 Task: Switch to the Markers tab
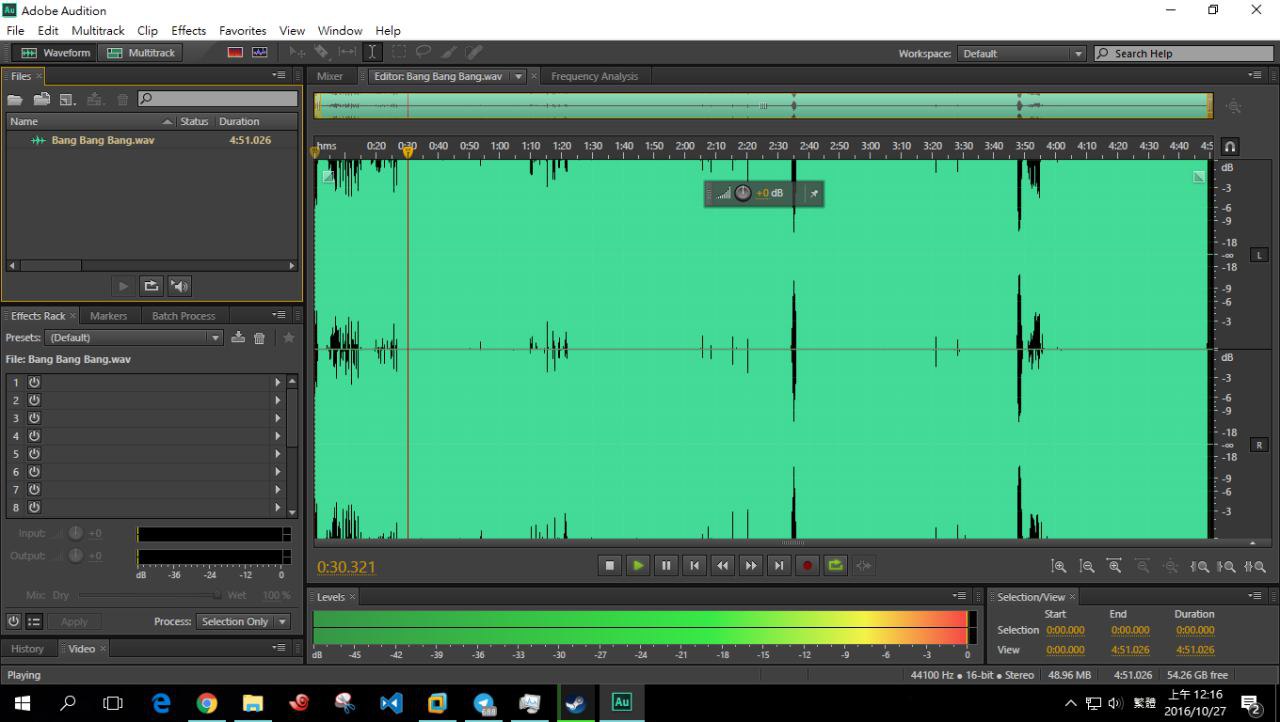point(108,316)
